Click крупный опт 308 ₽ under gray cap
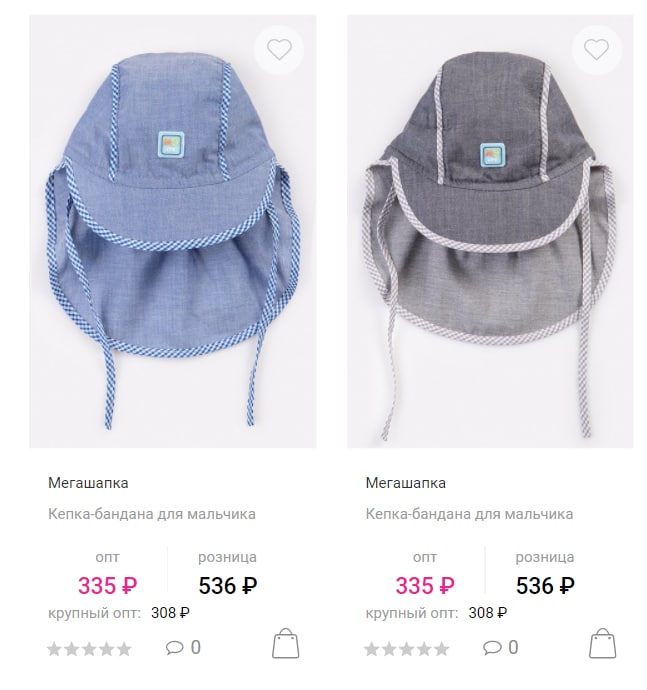 pyautogui.click(x=436, y=613)
